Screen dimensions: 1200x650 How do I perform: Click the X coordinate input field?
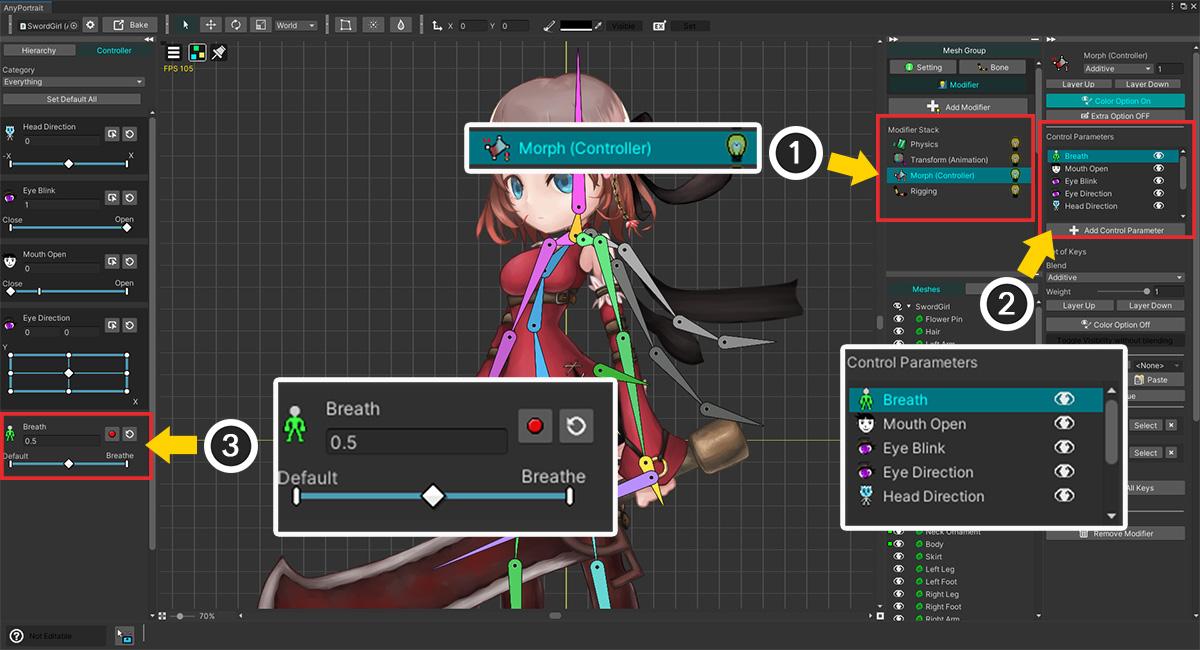473,25
